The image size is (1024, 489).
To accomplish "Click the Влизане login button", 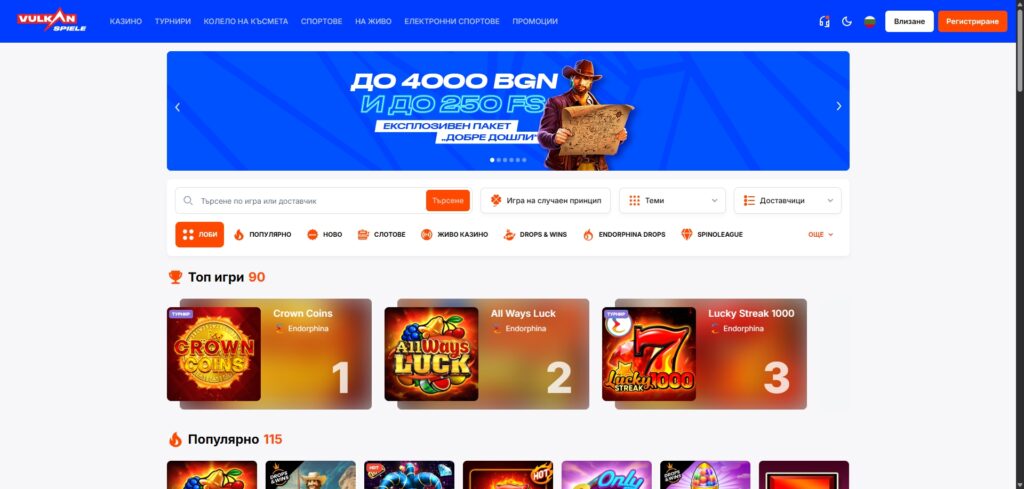I will pos(909,22).
